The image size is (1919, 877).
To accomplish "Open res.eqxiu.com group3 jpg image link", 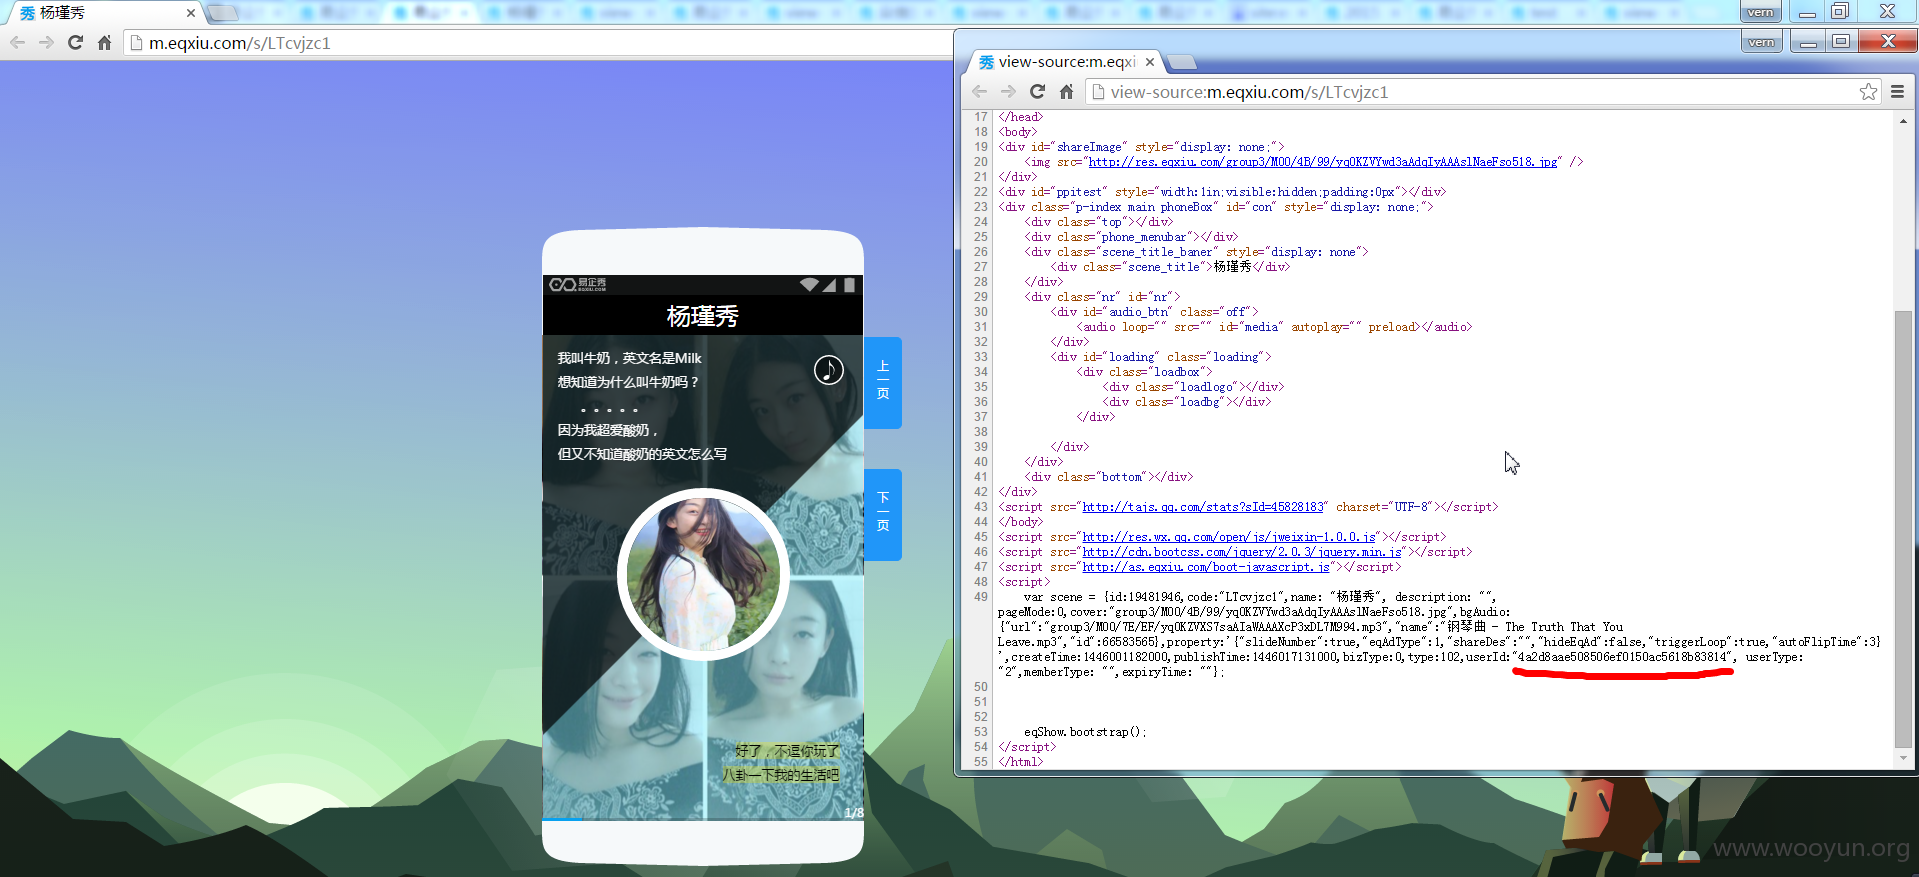I will (x=1323, y=162).
